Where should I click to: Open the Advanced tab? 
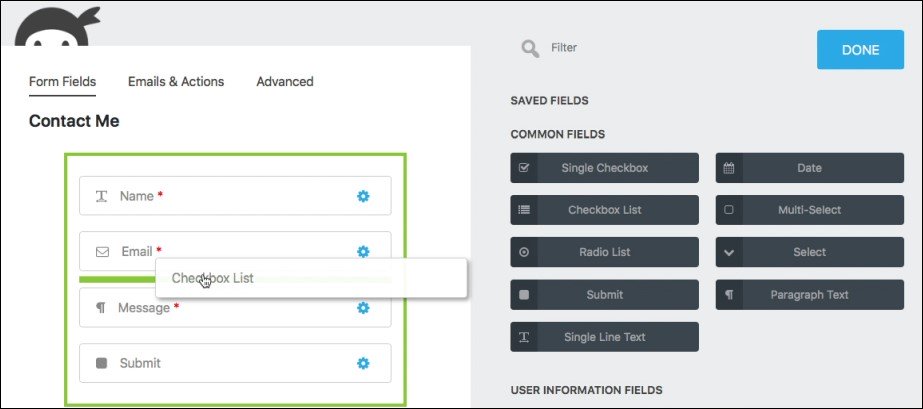[284, 82]
